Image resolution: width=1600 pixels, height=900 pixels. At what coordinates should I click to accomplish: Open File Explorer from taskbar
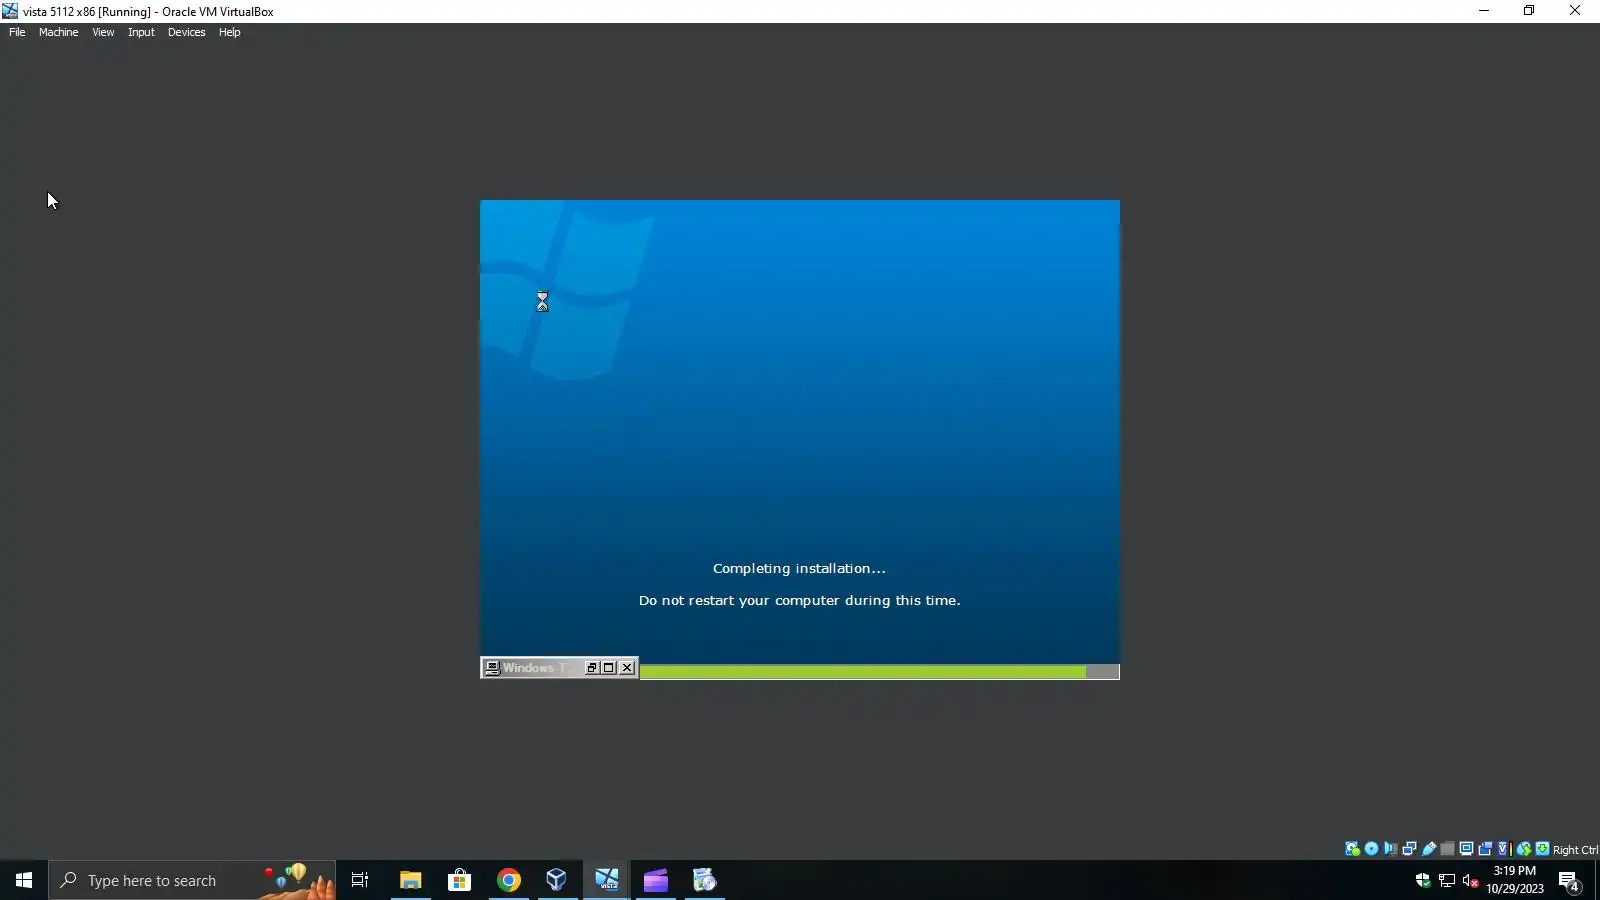pyautogui.click(x=410, y=880)
